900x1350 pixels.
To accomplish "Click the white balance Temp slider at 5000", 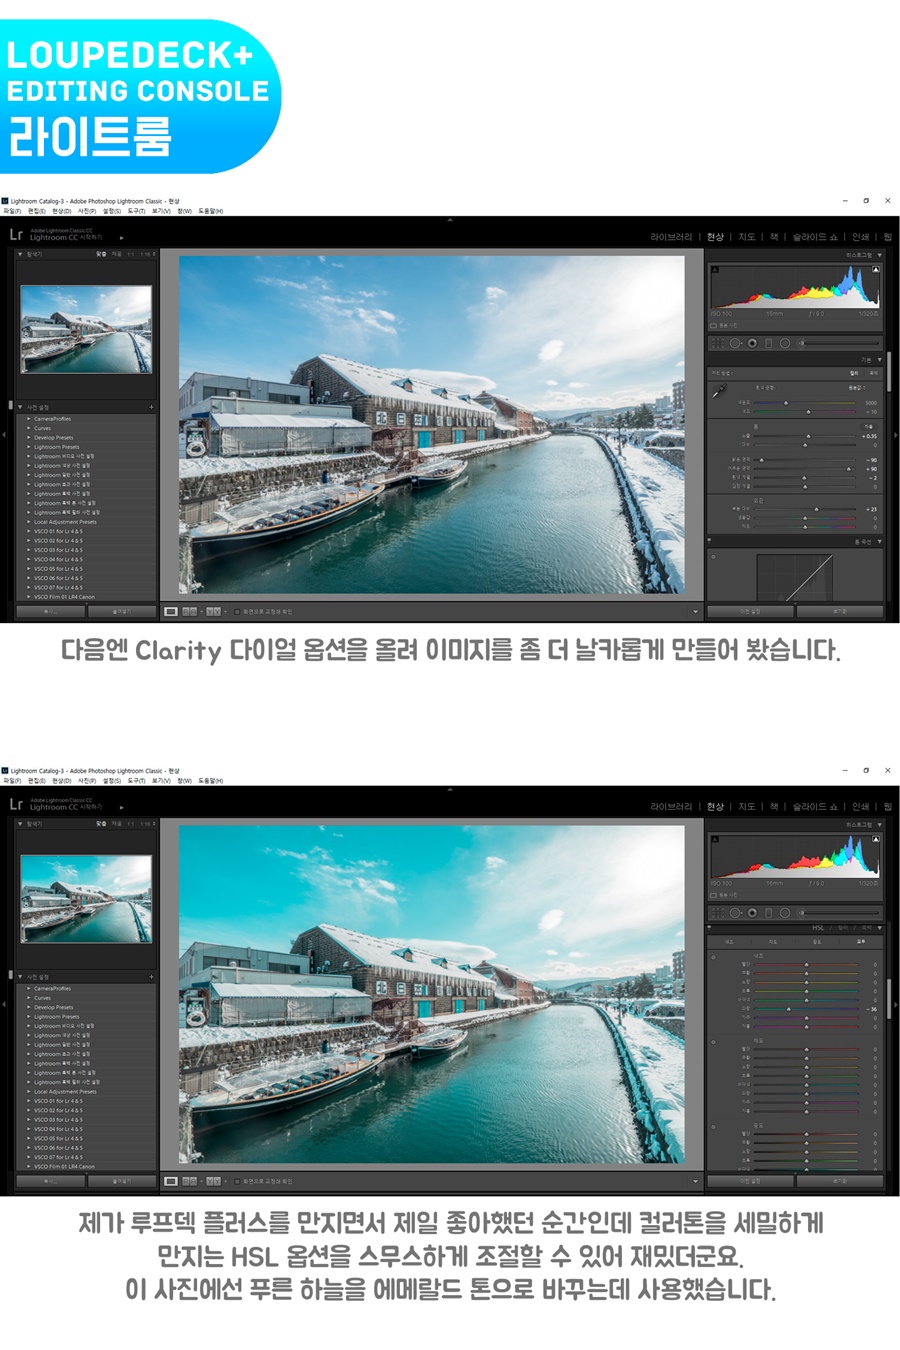I will click(x=786, y=403).
